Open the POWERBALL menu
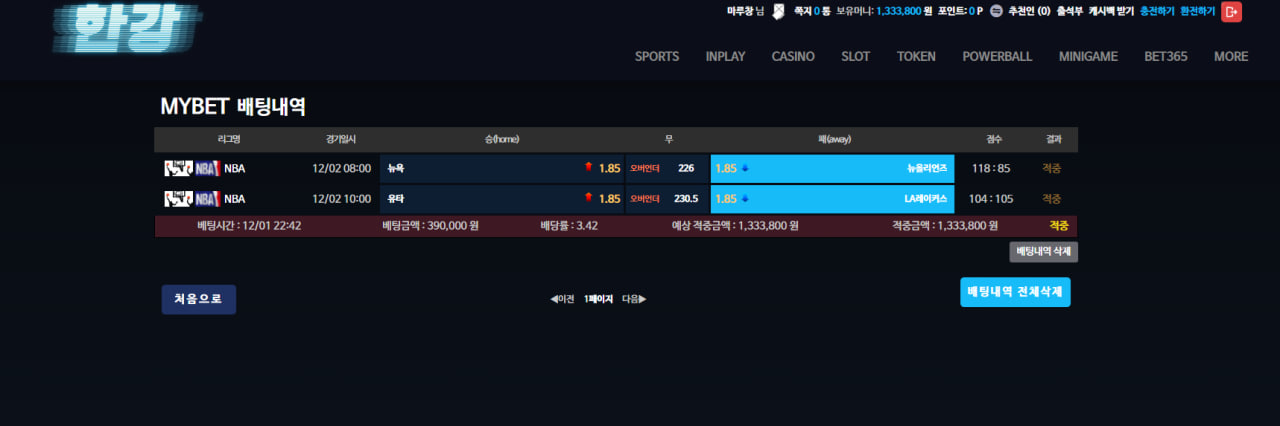The height and width of the screenshot is (426, 1280). click(997, 57)
